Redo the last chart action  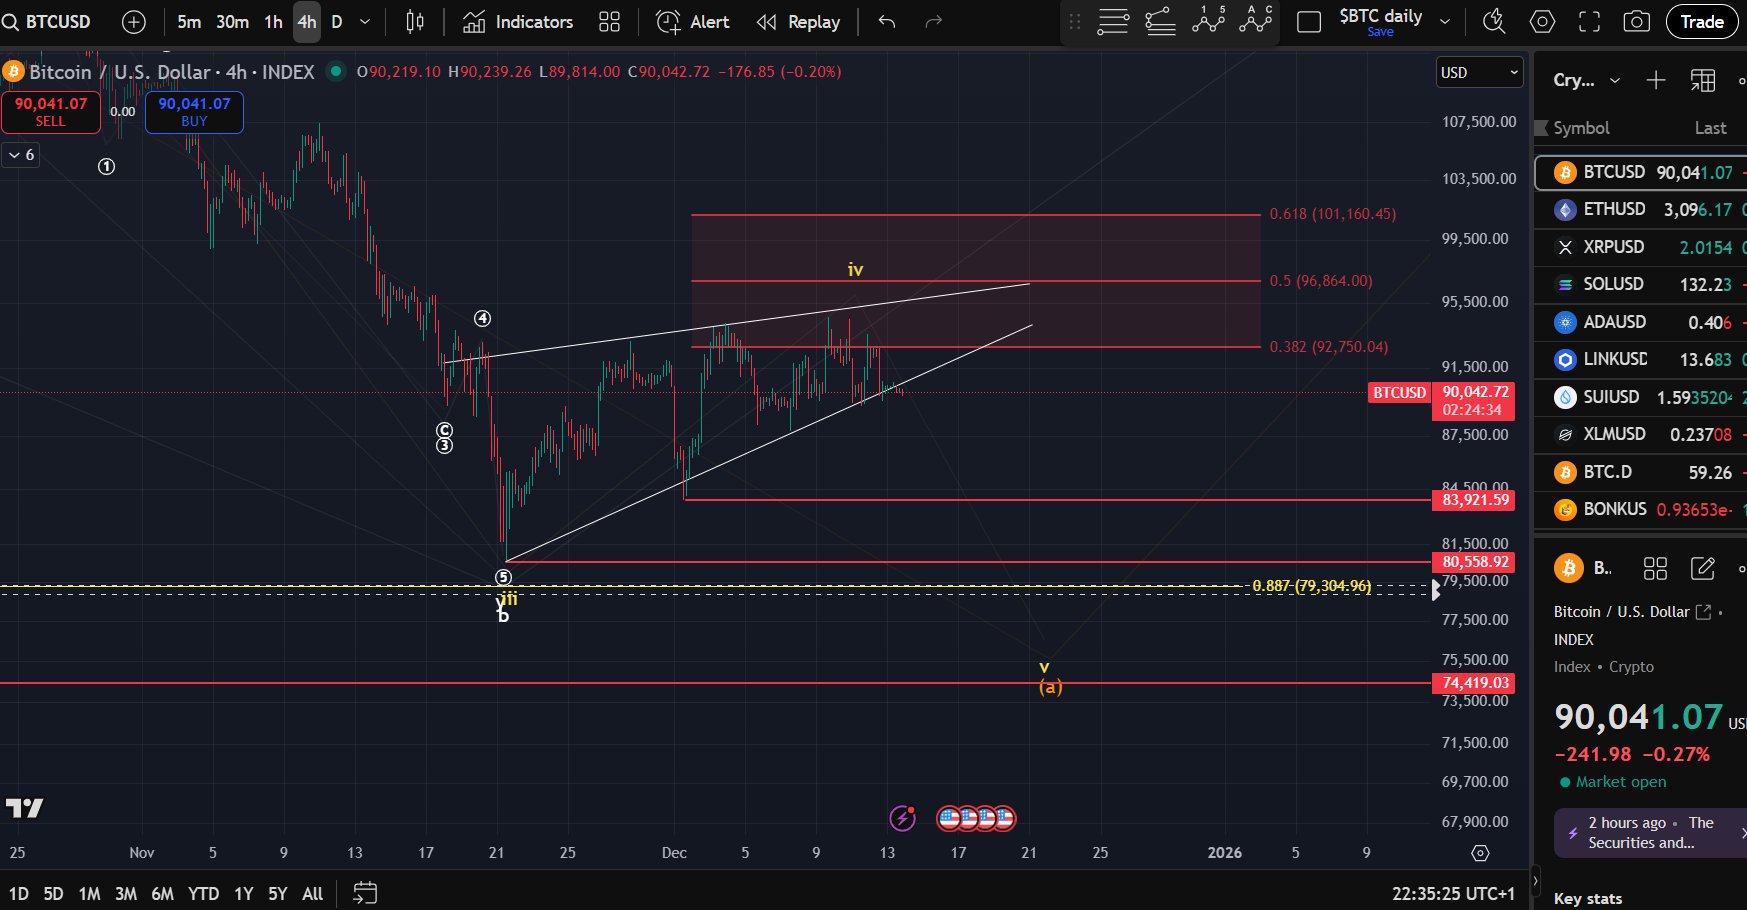pyautogui.click(x=933, y=22)
